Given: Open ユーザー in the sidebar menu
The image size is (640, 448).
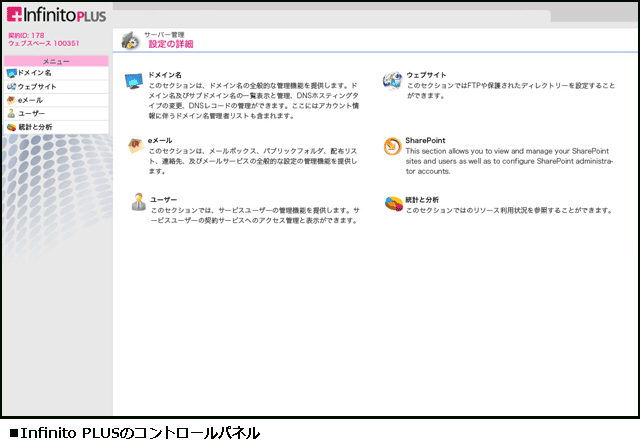Looking at the screenshot, I should click(x=56, y=113).
